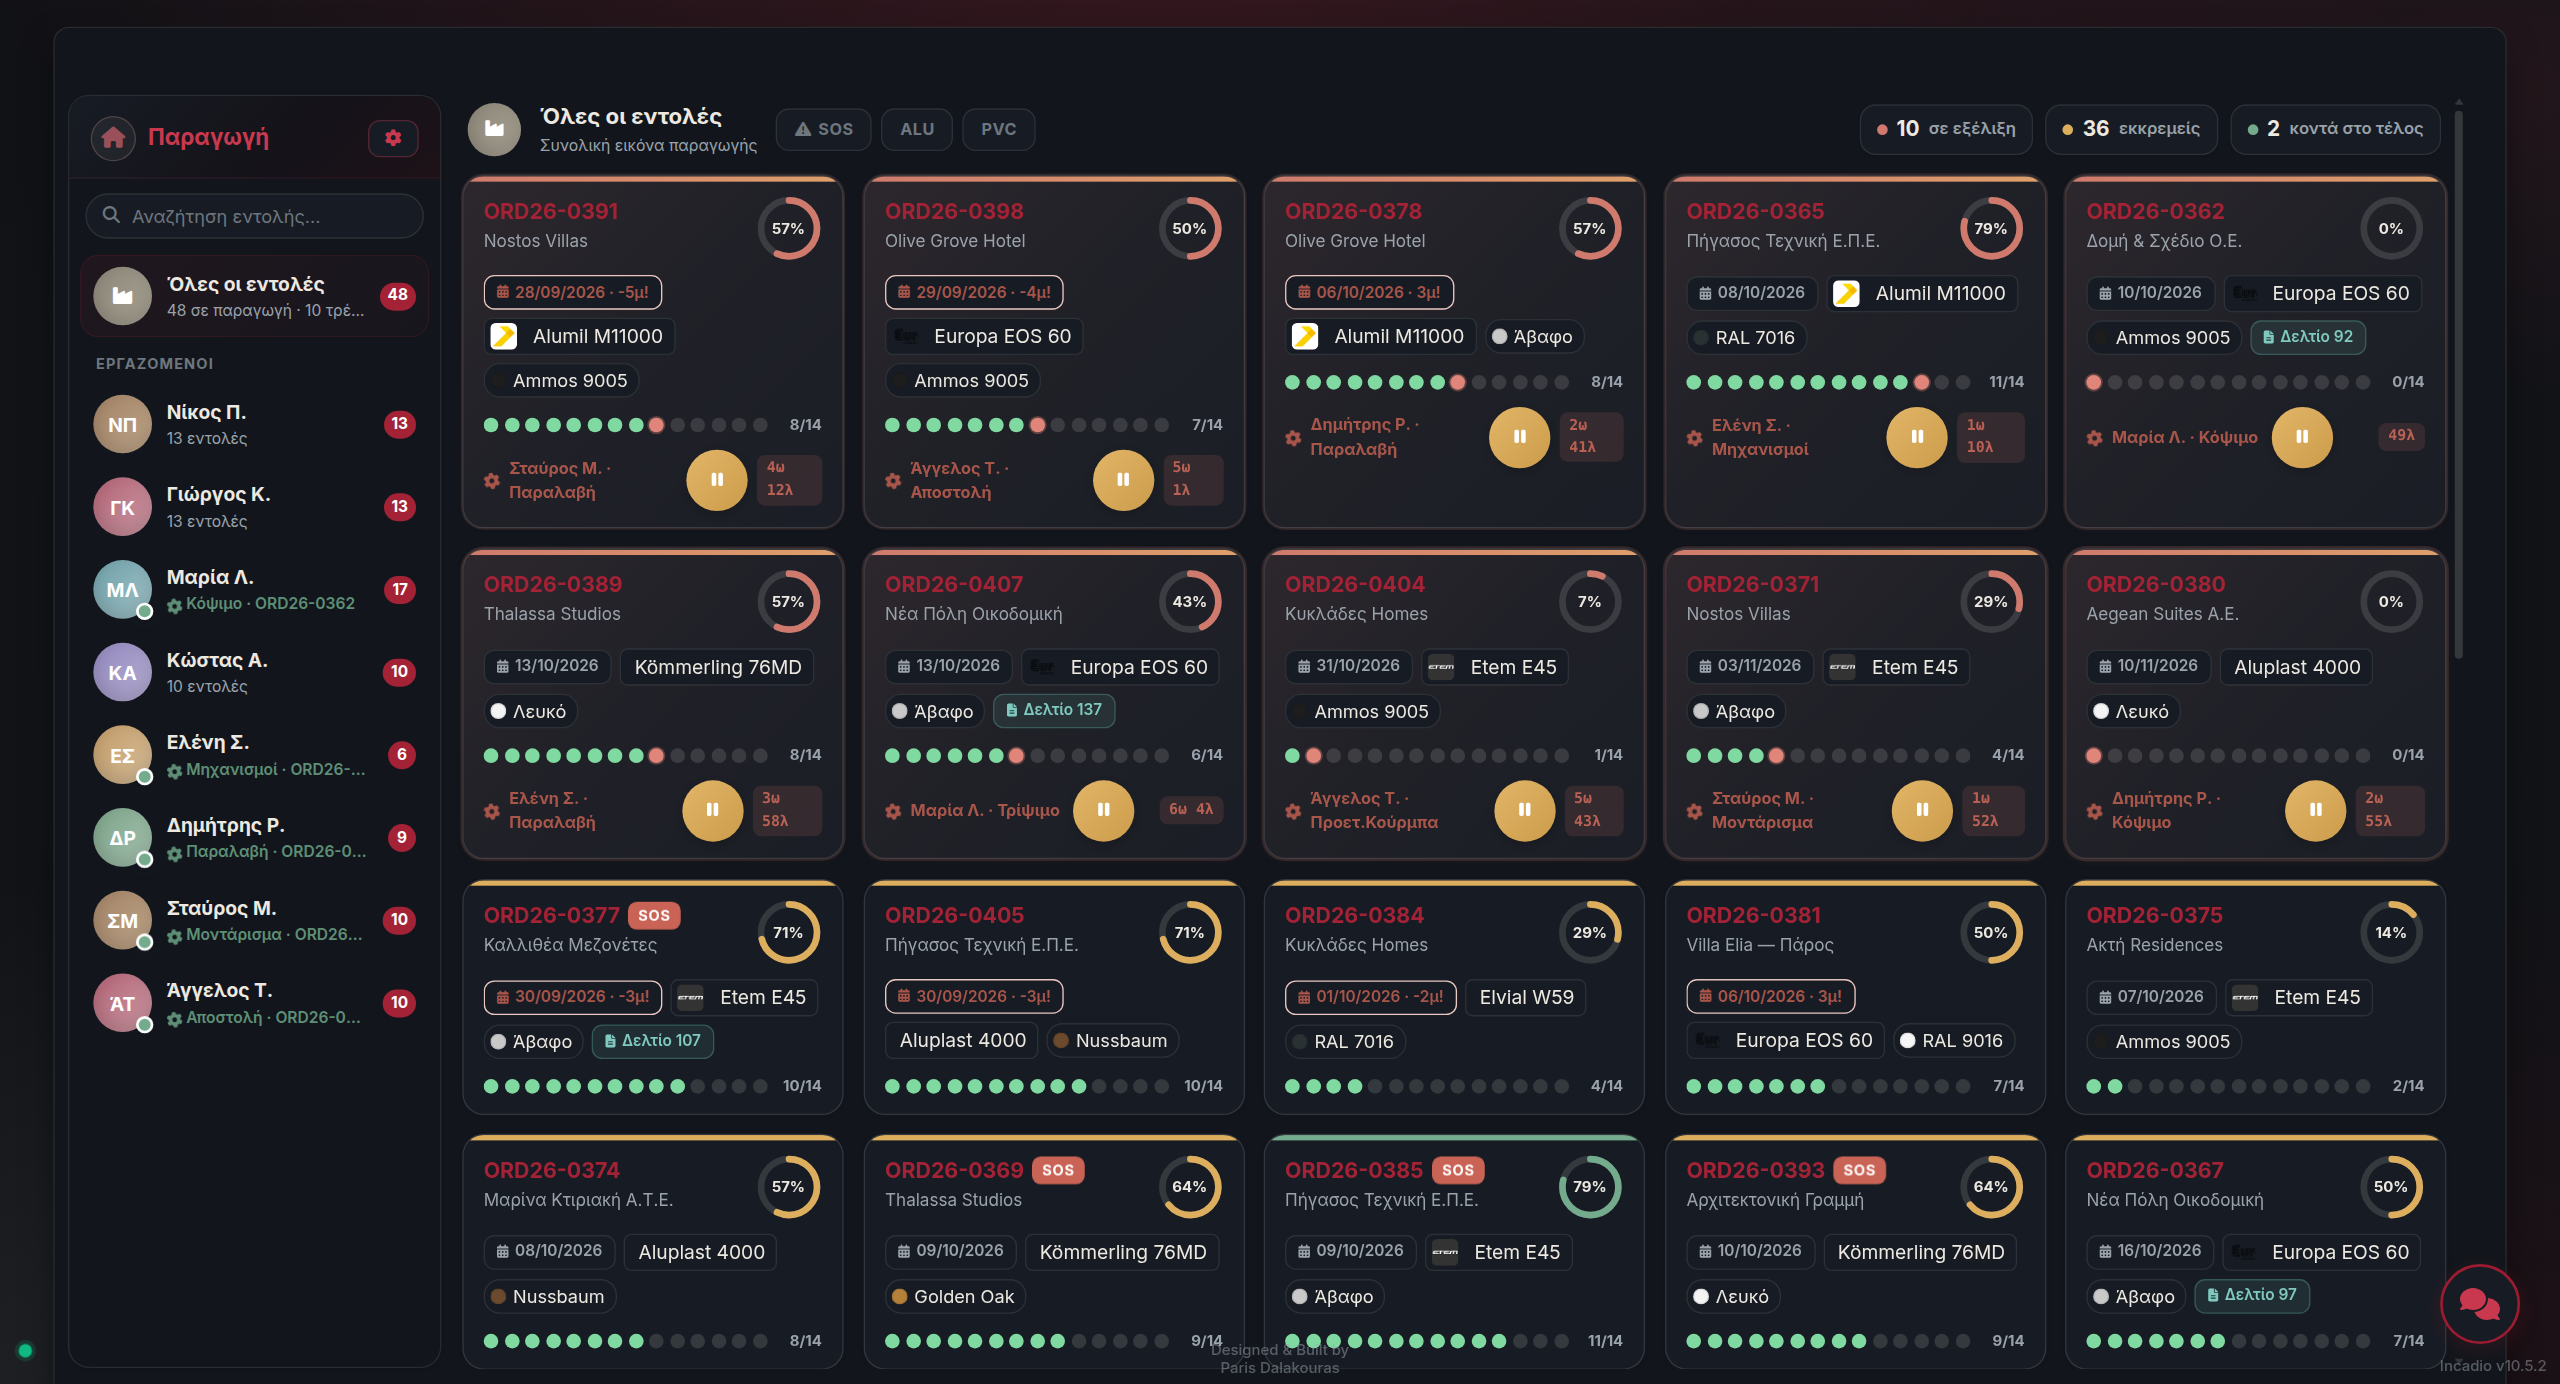The width and height of the screenshot is (2560, 1384).
Task: Open order ORD26-0405 card title
Action: 954,915
